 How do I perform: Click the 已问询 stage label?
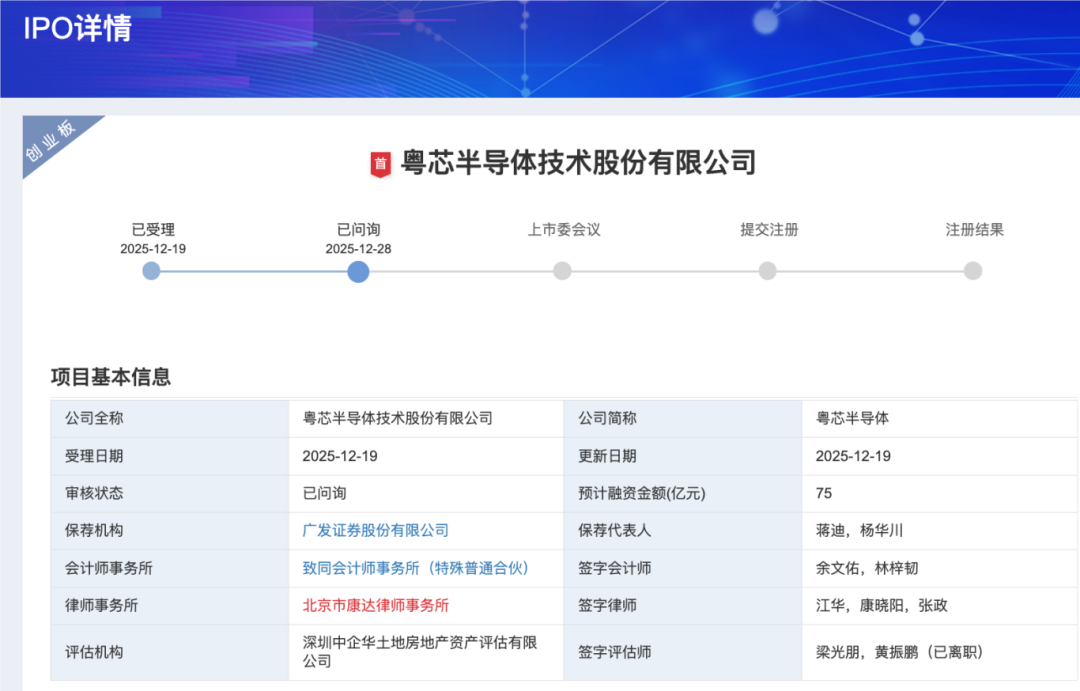(x=358, y=229)
